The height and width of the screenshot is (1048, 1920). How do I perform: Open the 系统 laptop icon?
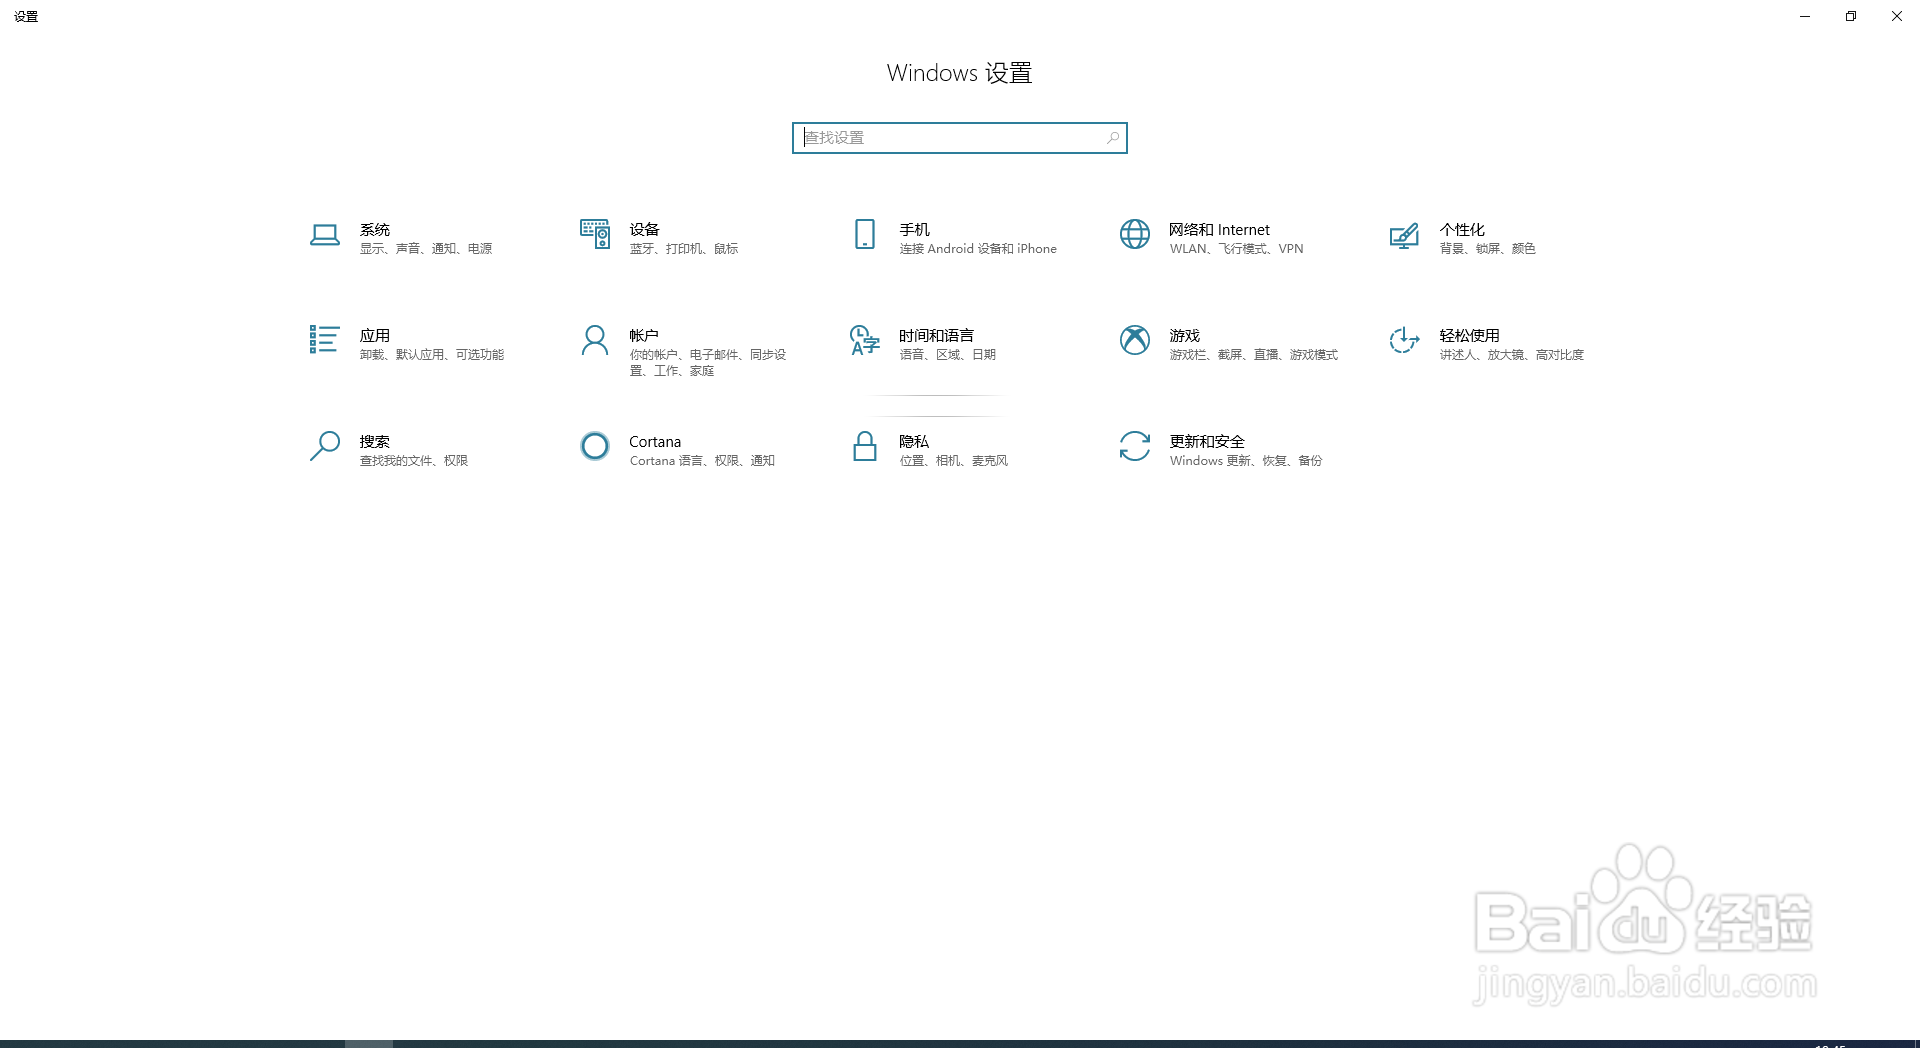(x=325, y=235)
